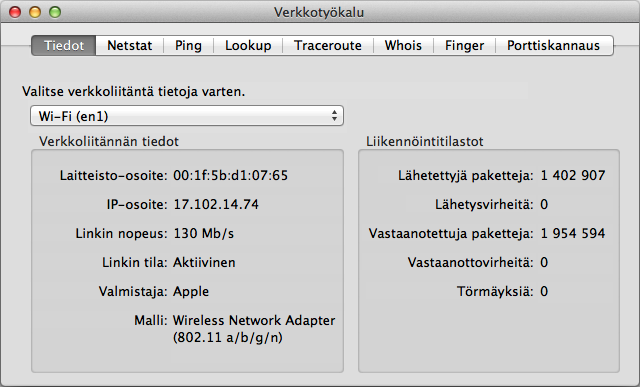640x387 pixels.
Task: Click the Lähetettyjä paketteja label
Action: coord(466,176)
